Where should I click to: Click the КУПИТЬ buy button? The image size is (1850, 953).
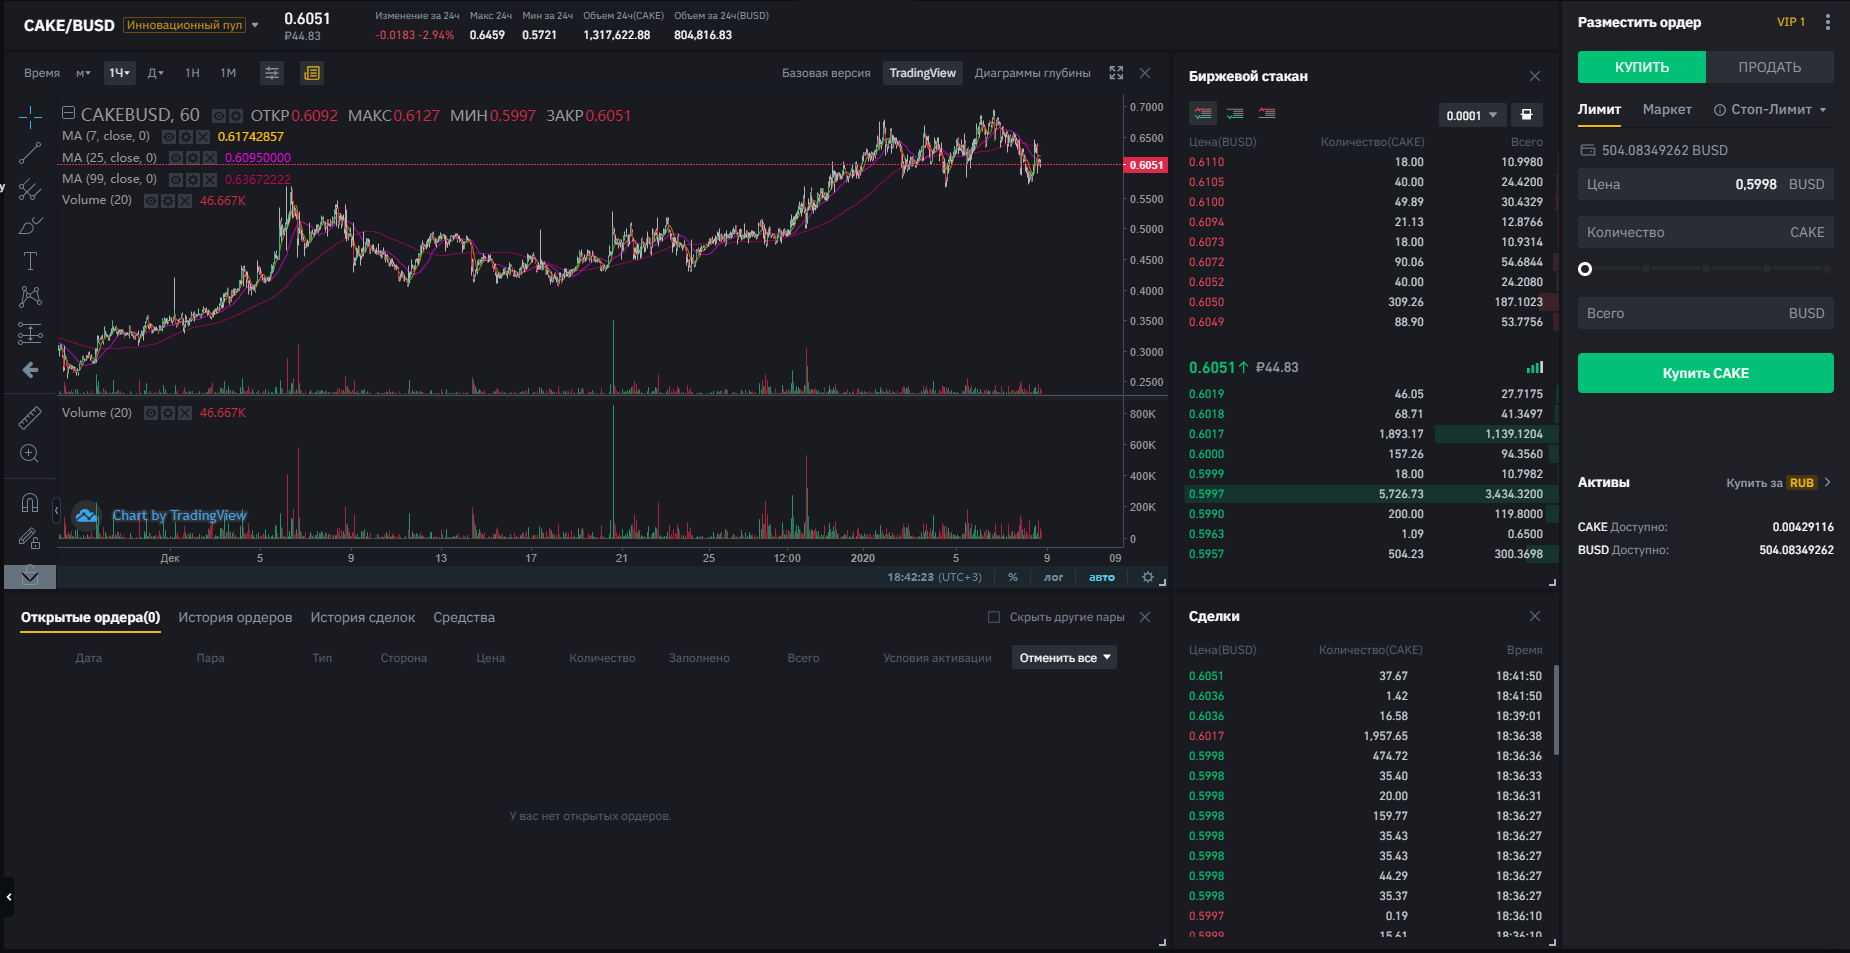coord(1642,67)
